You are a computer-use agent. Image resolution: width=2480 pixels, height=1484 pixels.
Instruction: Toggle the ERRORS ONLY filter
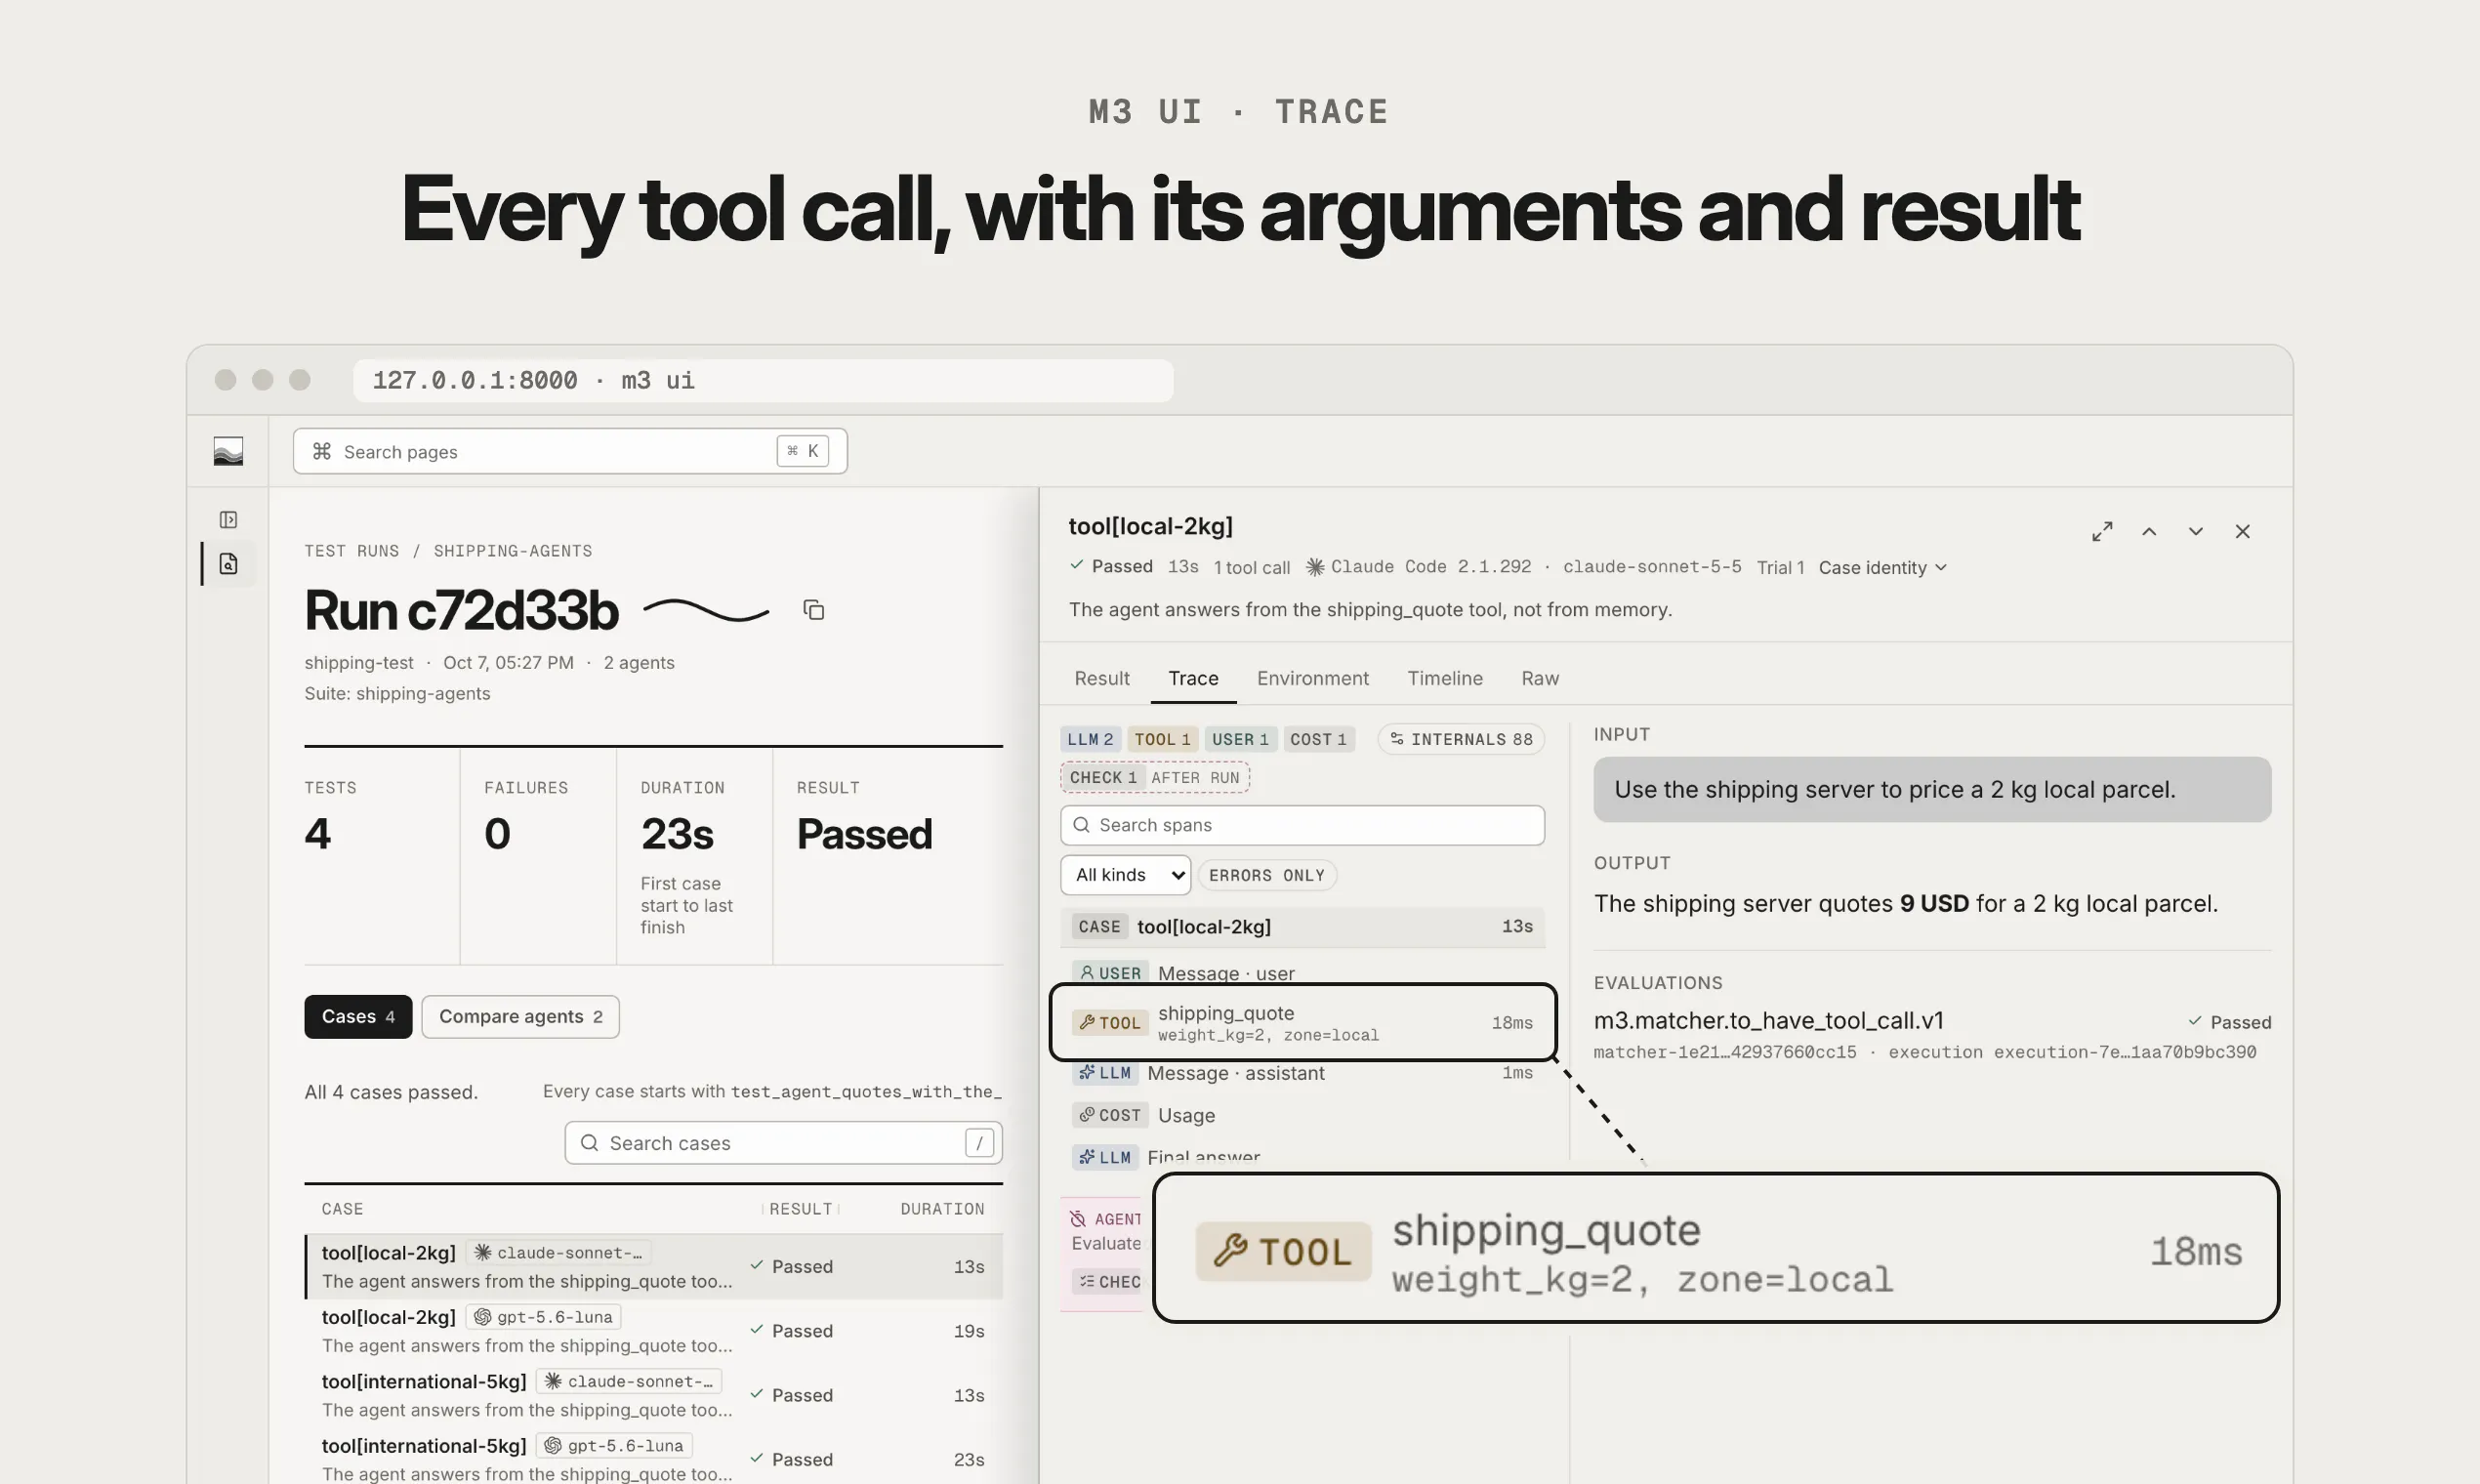[1266, 875]
